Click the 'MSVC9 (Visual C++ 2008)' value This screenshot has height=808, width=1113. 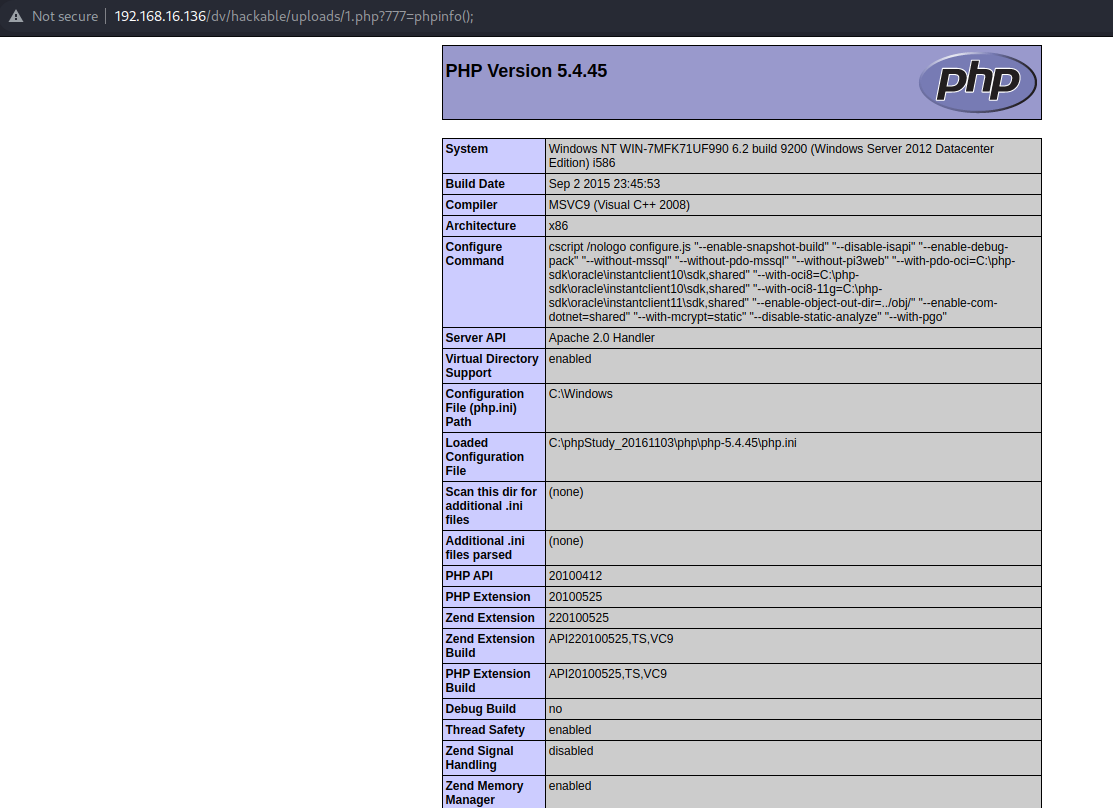pos(619,205)
